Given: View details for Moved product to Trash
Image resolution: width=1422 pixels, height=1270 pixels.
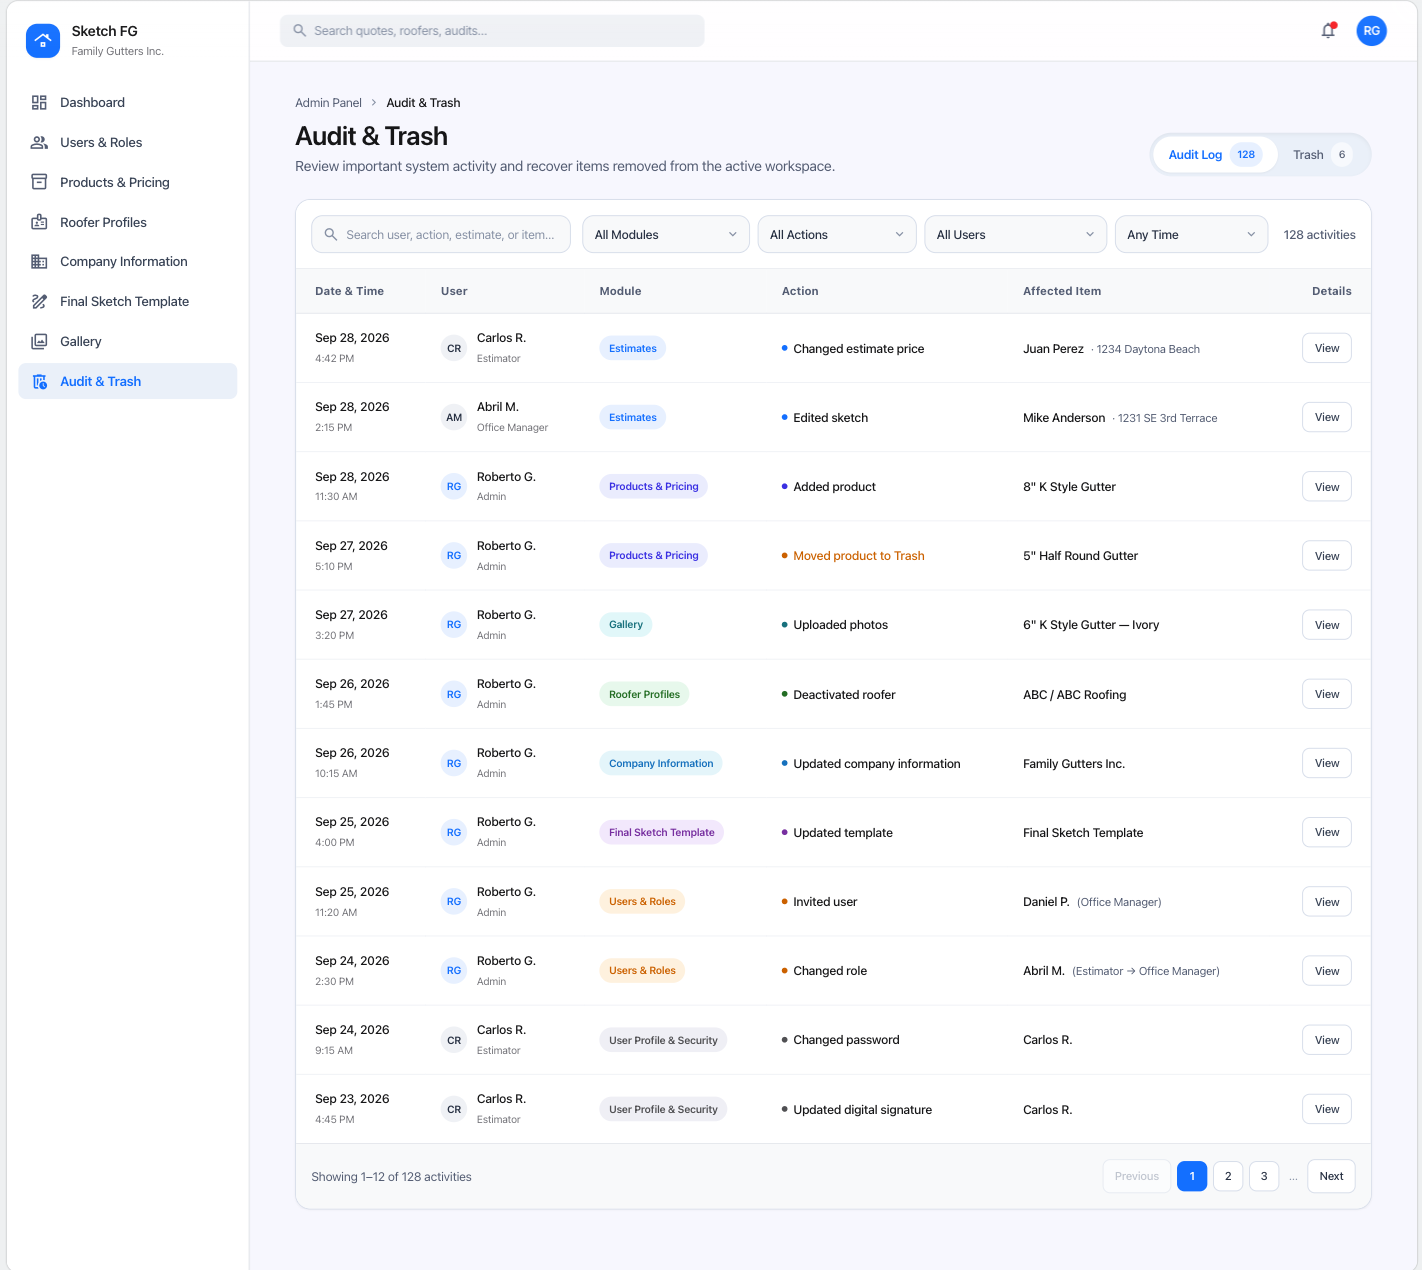Looking at the screenshot, I should (1327, 556).
